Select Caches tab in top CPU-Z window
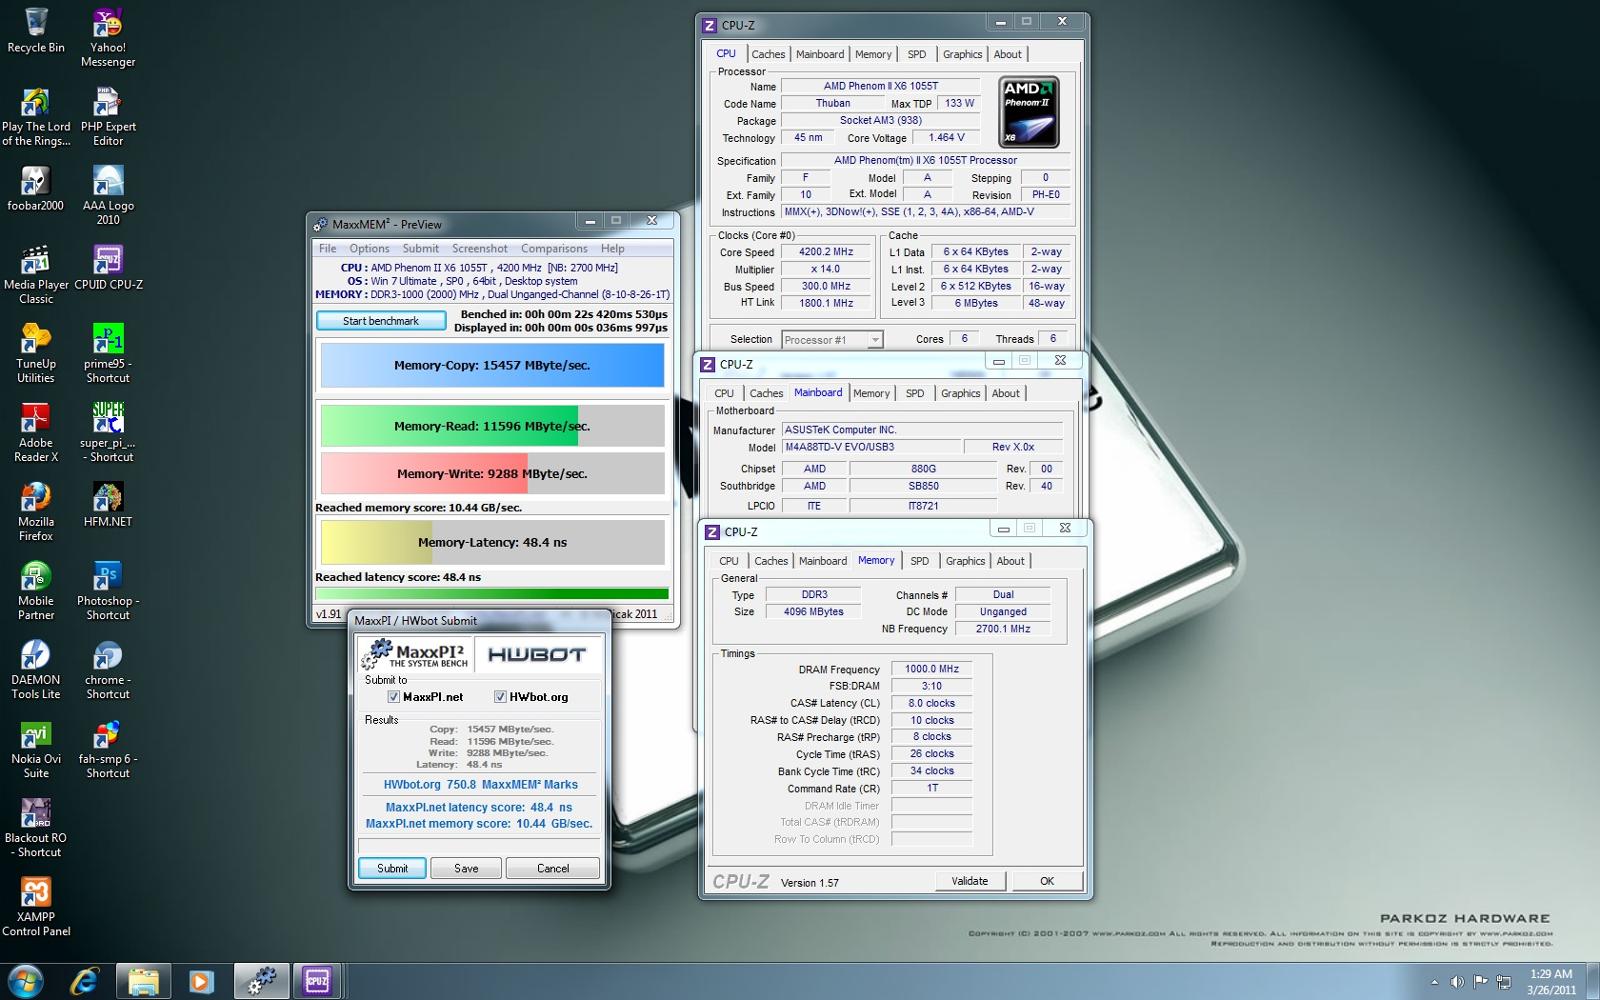This screenshot has height=1000, width=1600. click(x=768, y=55)
